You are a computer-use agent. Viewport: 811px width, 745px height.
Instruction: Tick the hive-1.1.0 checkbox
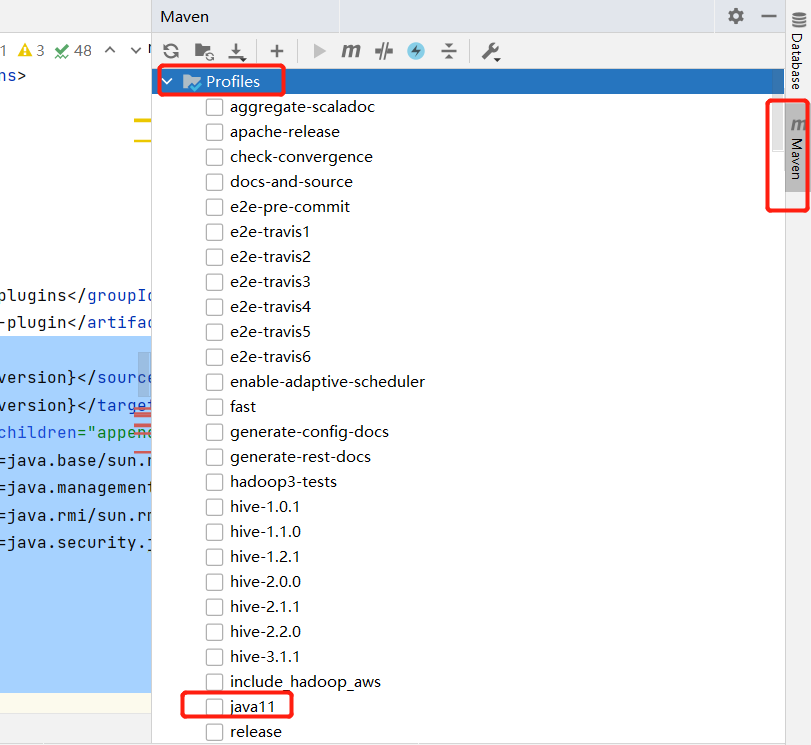point(214,532)
